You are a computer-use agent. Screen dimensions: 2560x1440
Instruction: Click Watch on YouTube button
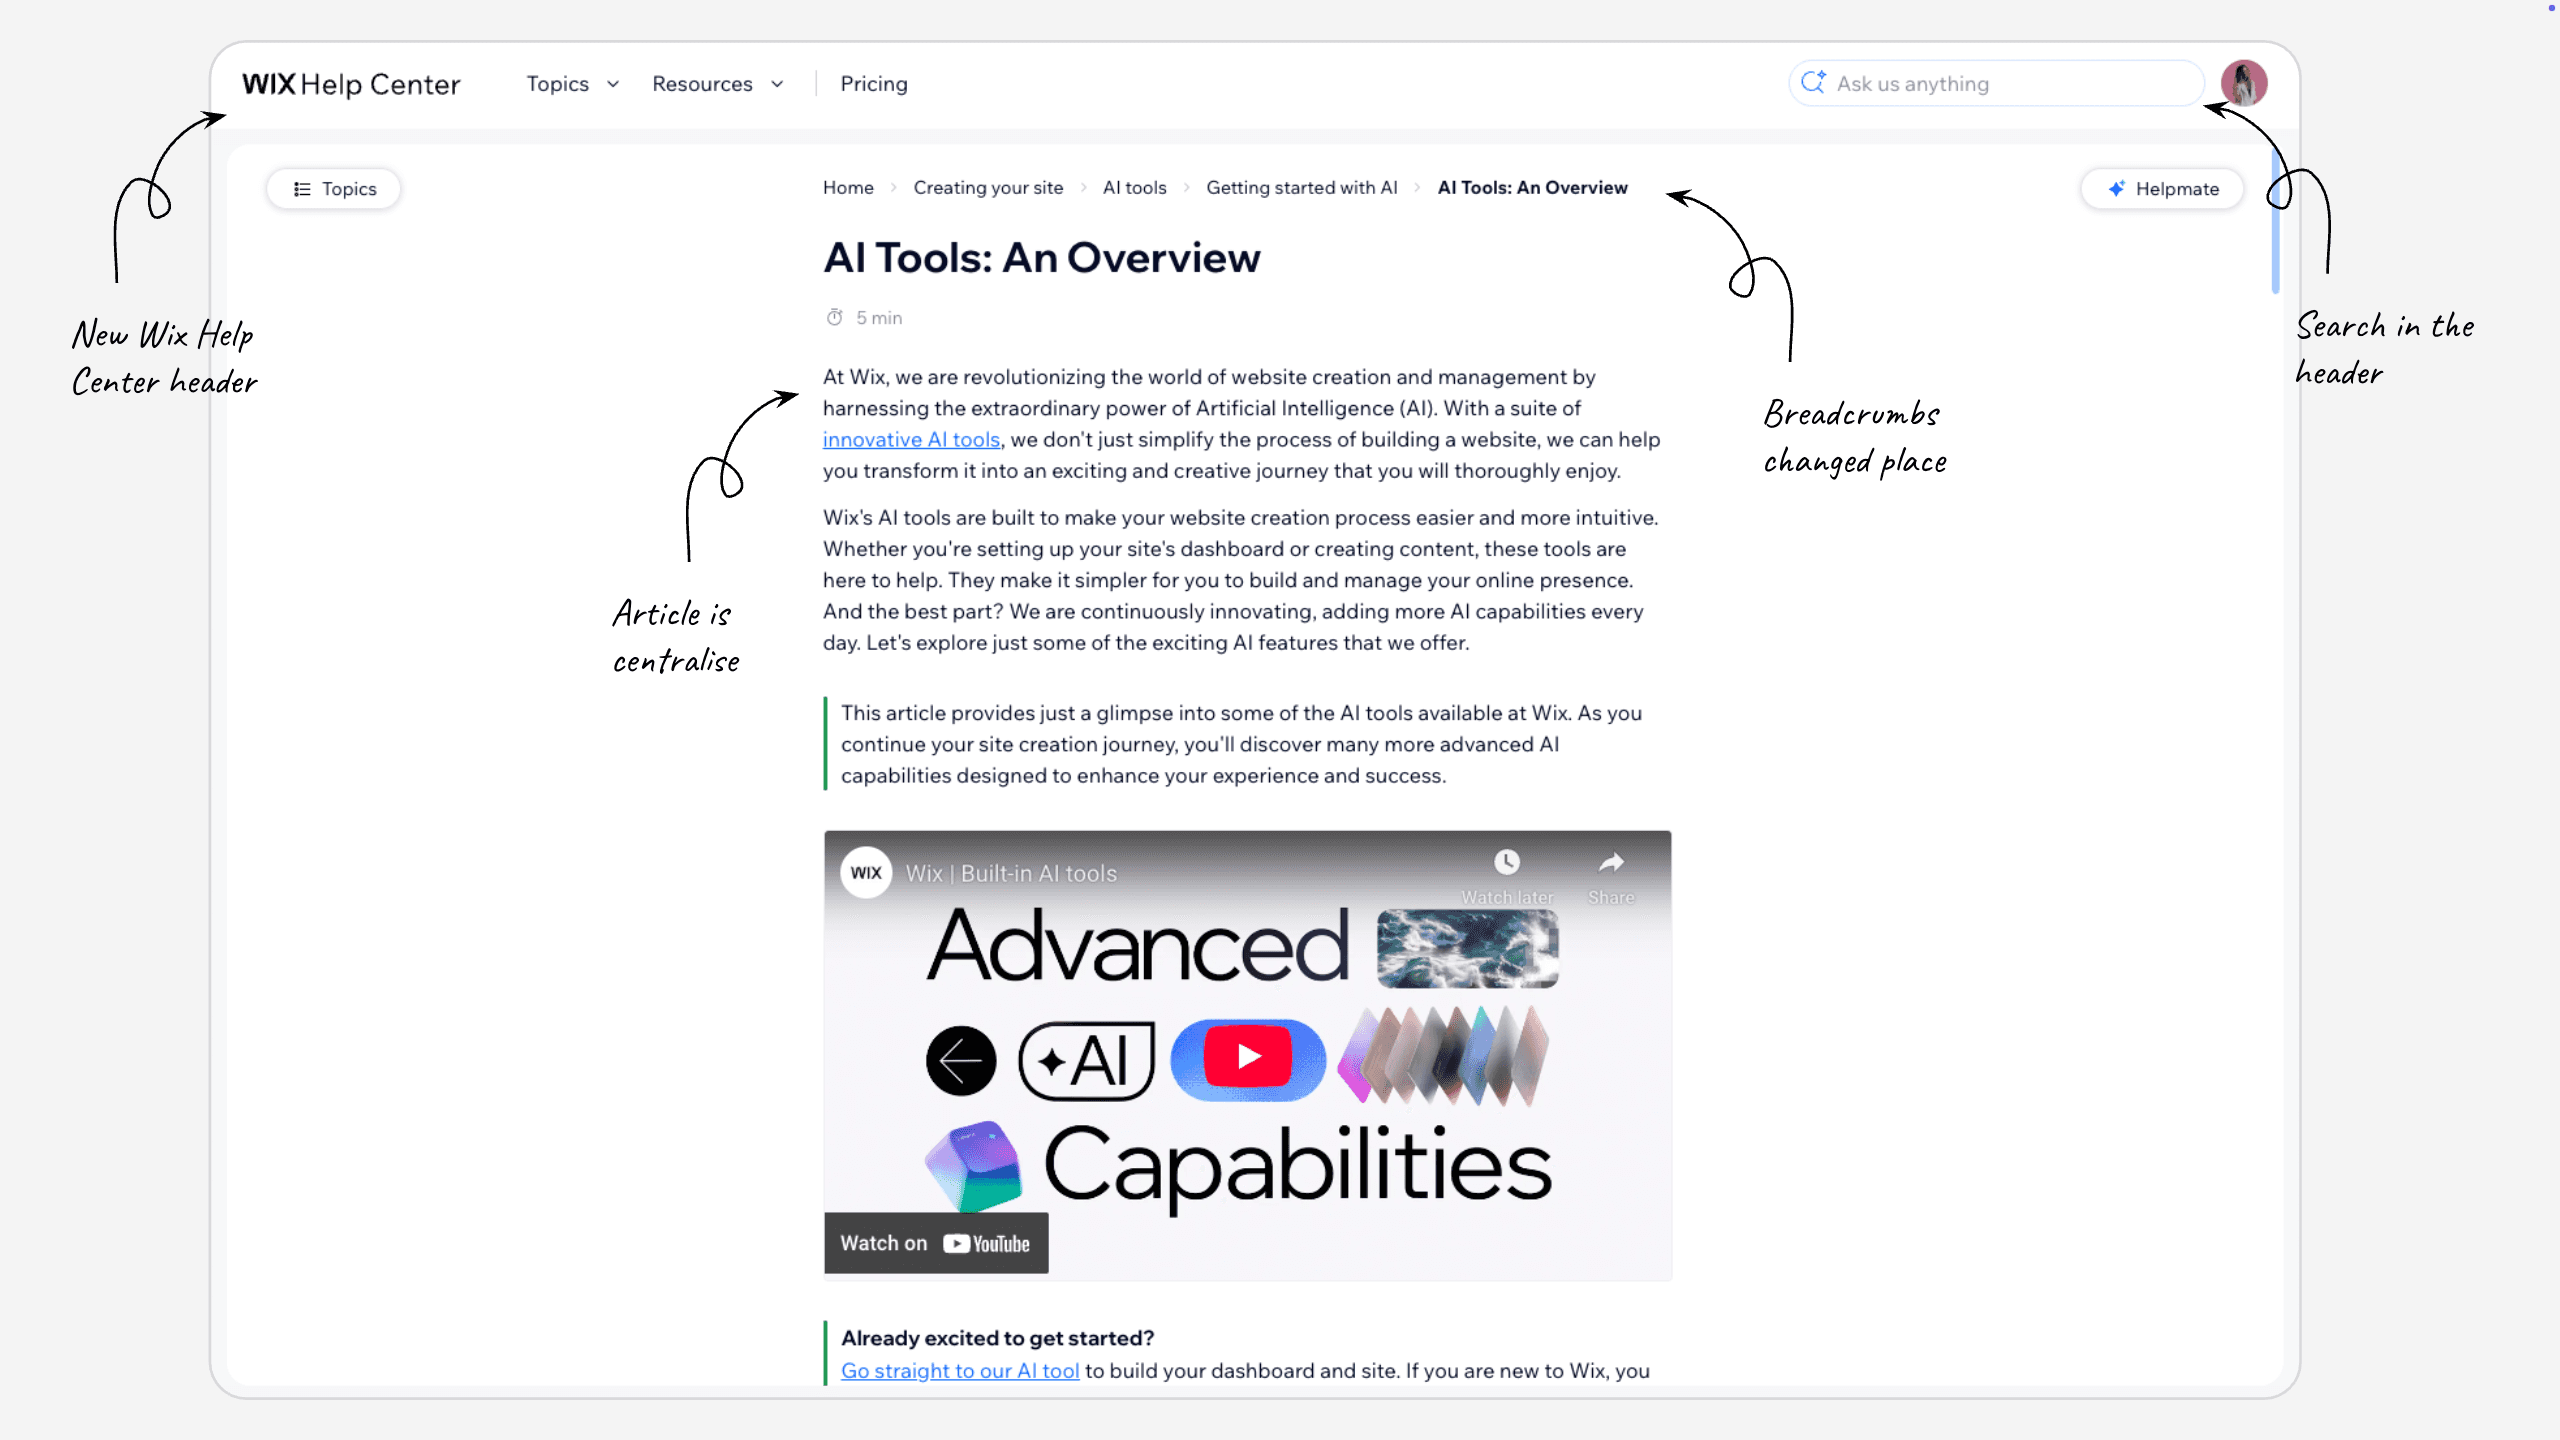point(935,1243)
